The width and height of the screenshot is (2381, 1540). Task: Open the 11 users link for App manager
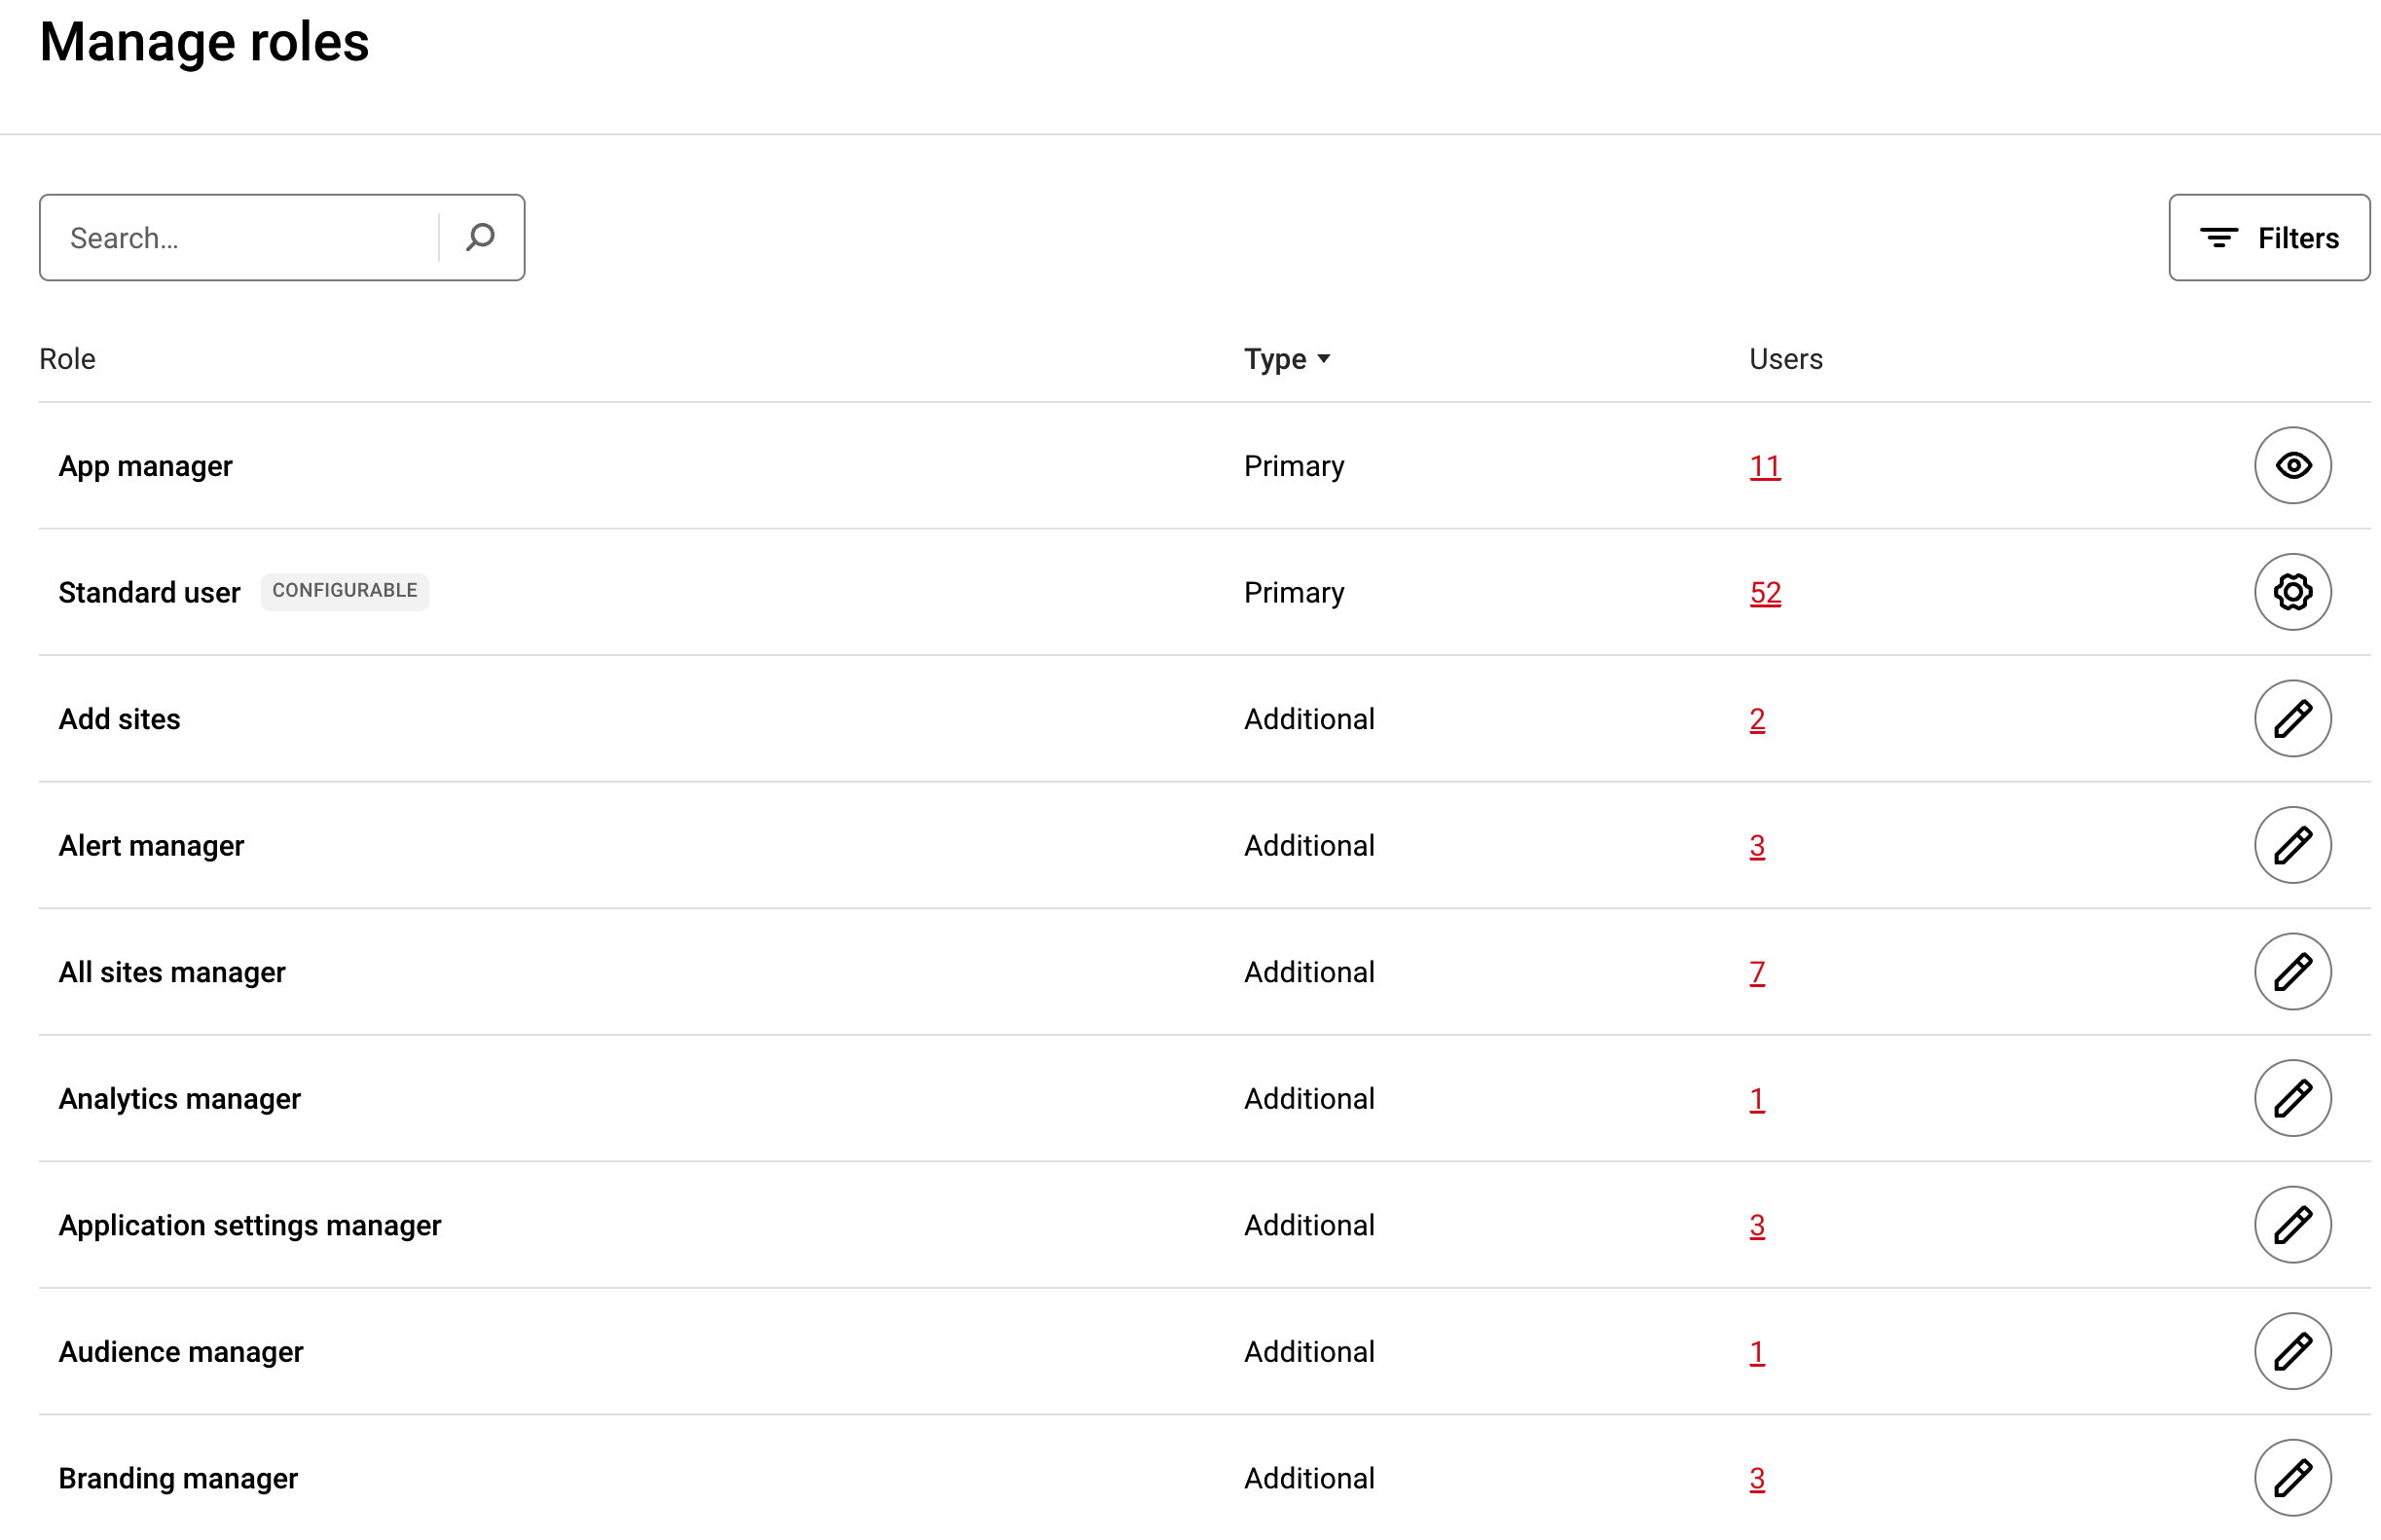click(x=1764, y=466)
